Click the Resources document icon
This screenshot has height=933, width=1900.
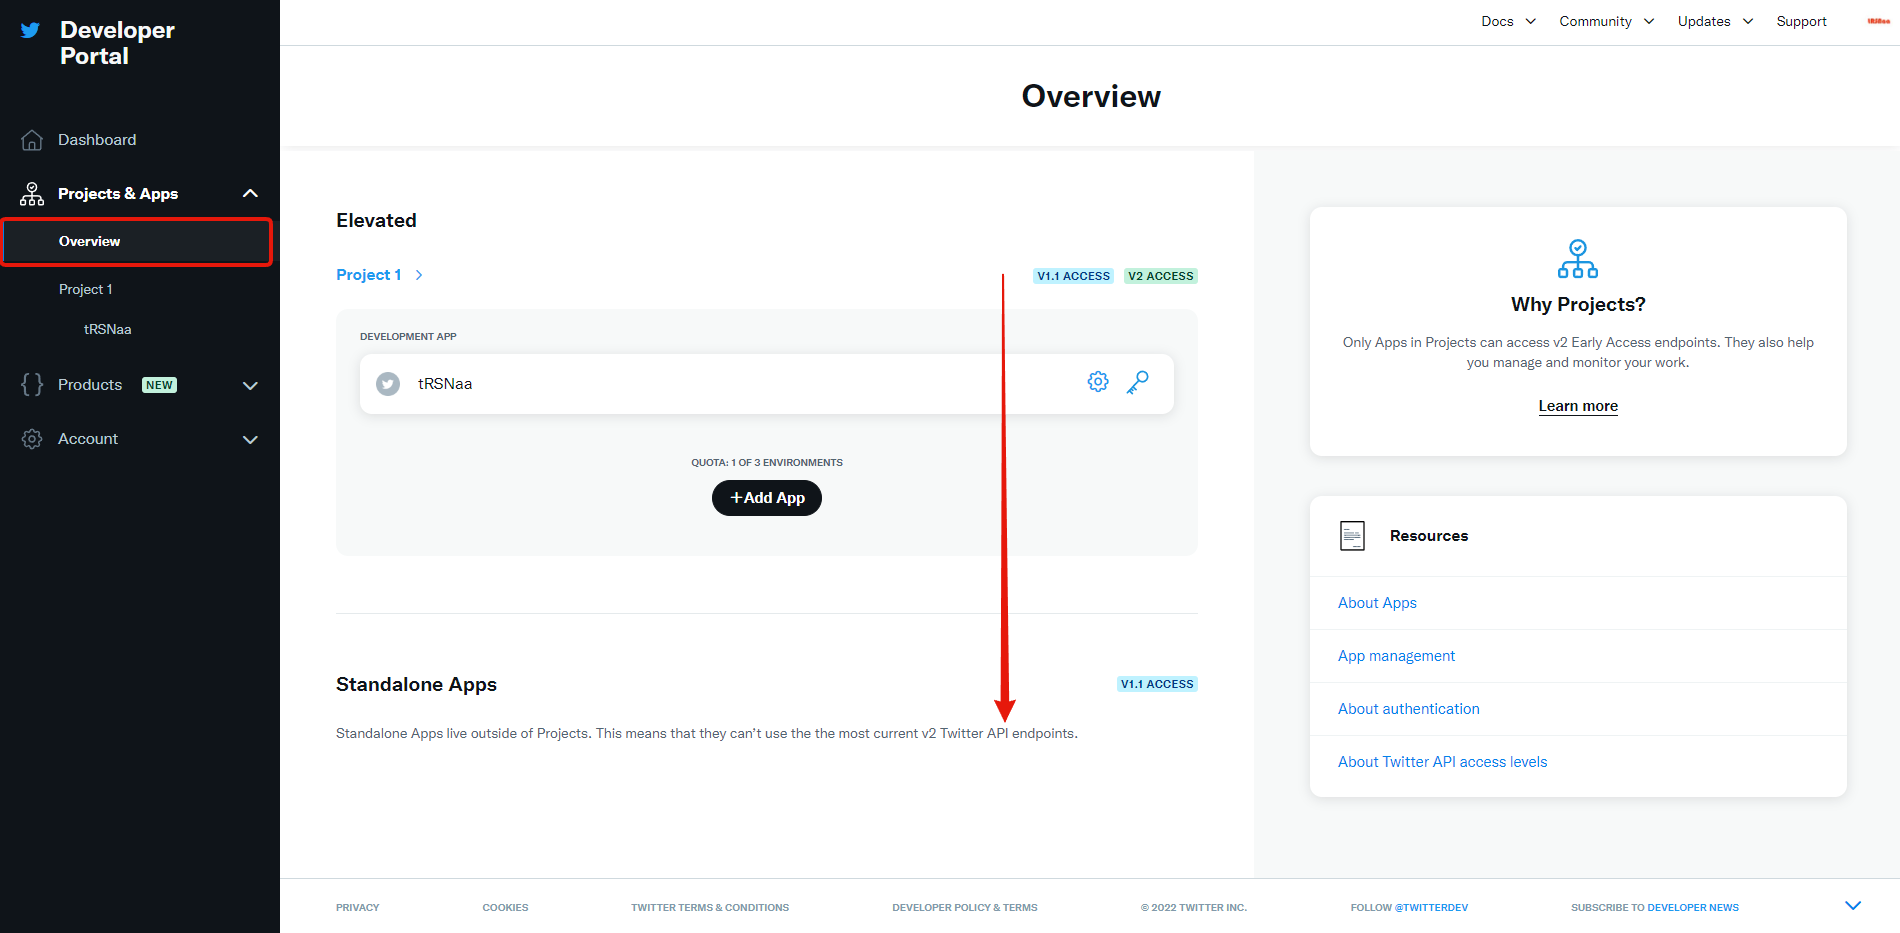1352,535
